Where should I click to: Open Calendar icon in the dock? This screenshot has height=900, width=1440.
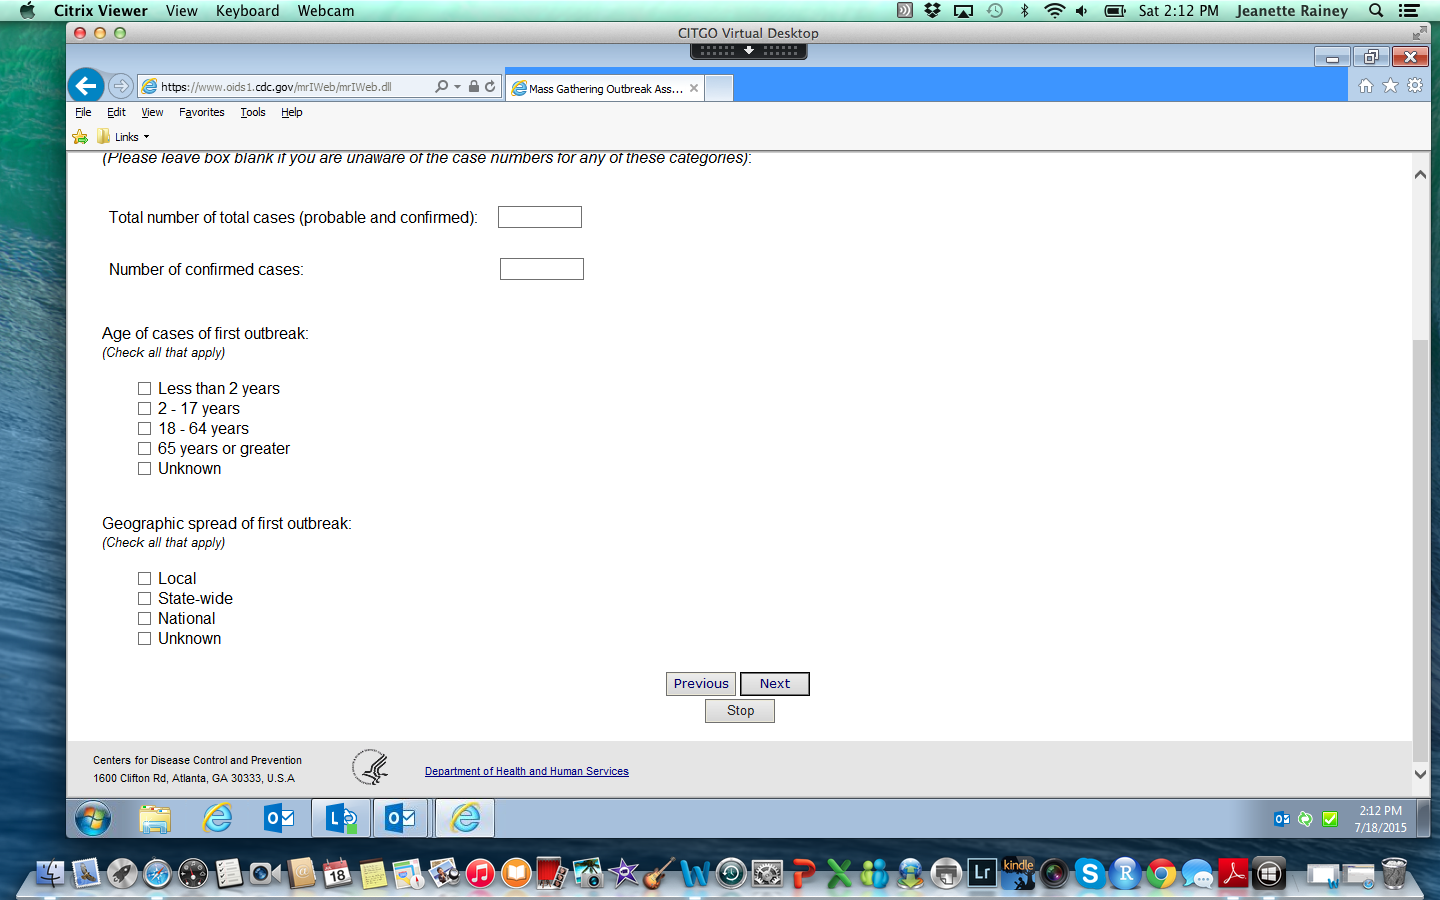pyautogui.click(x=337, y=874)
